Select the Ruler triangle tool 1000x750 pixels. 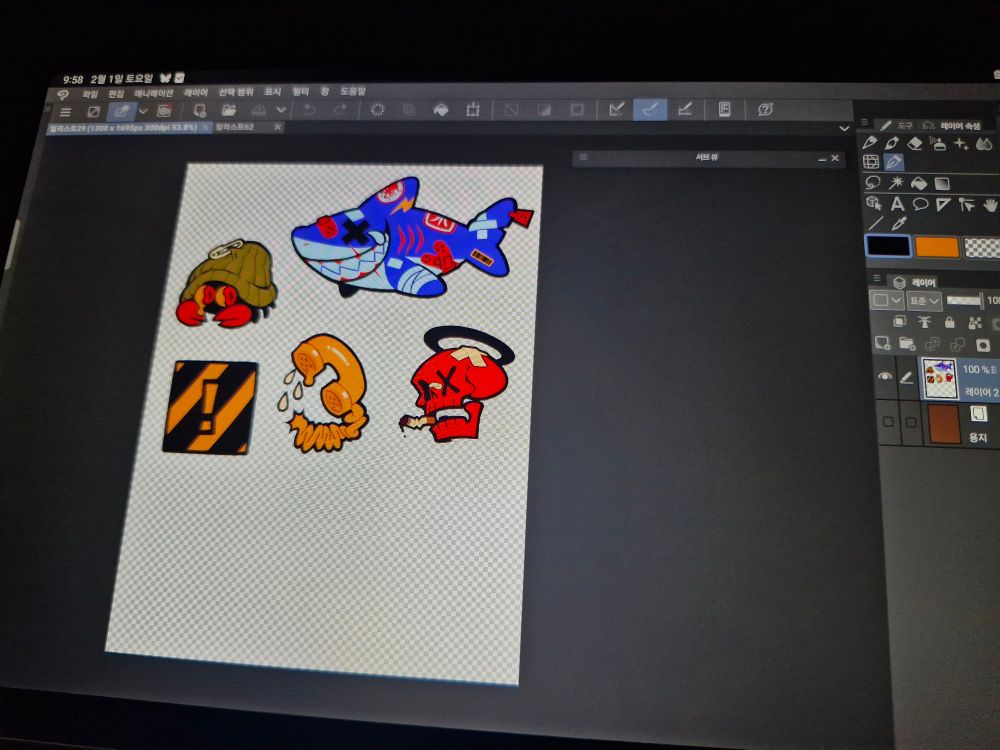[943, 205]
